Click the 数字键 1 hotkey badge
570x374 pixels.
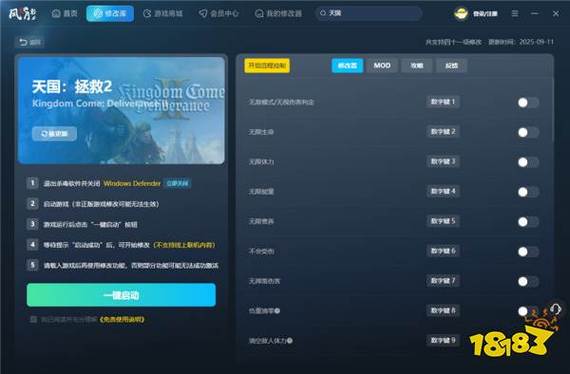pos(443,102)
